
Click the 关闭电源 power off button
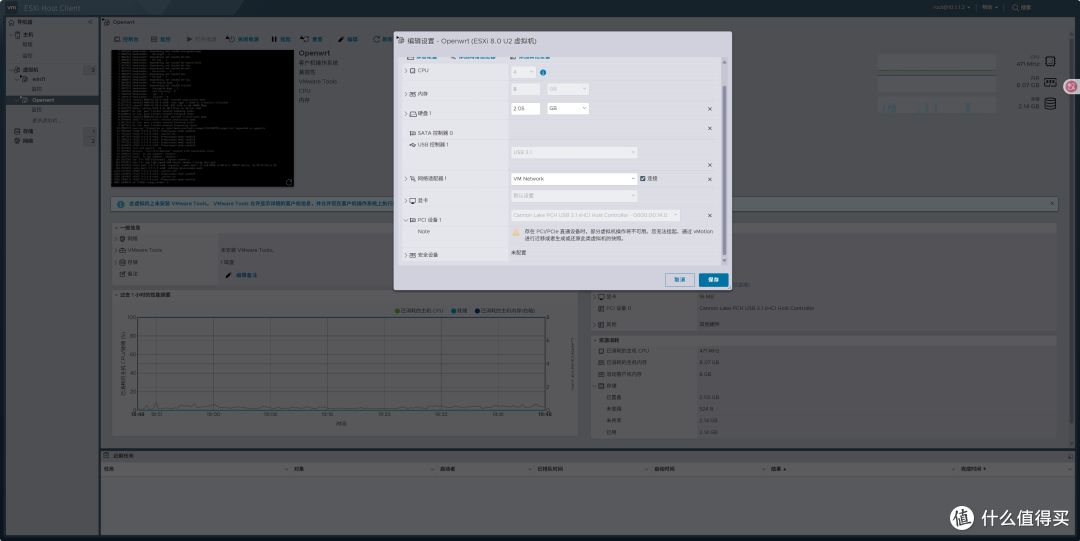click(242, 39)
